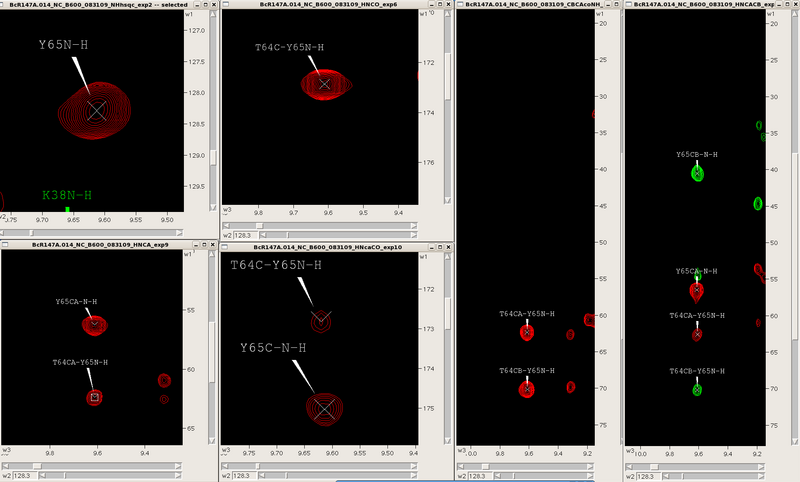Screen dimensions: 800x482
Task: Activate the HNCA_exp9 window title bar
Action: coord(100,245)
